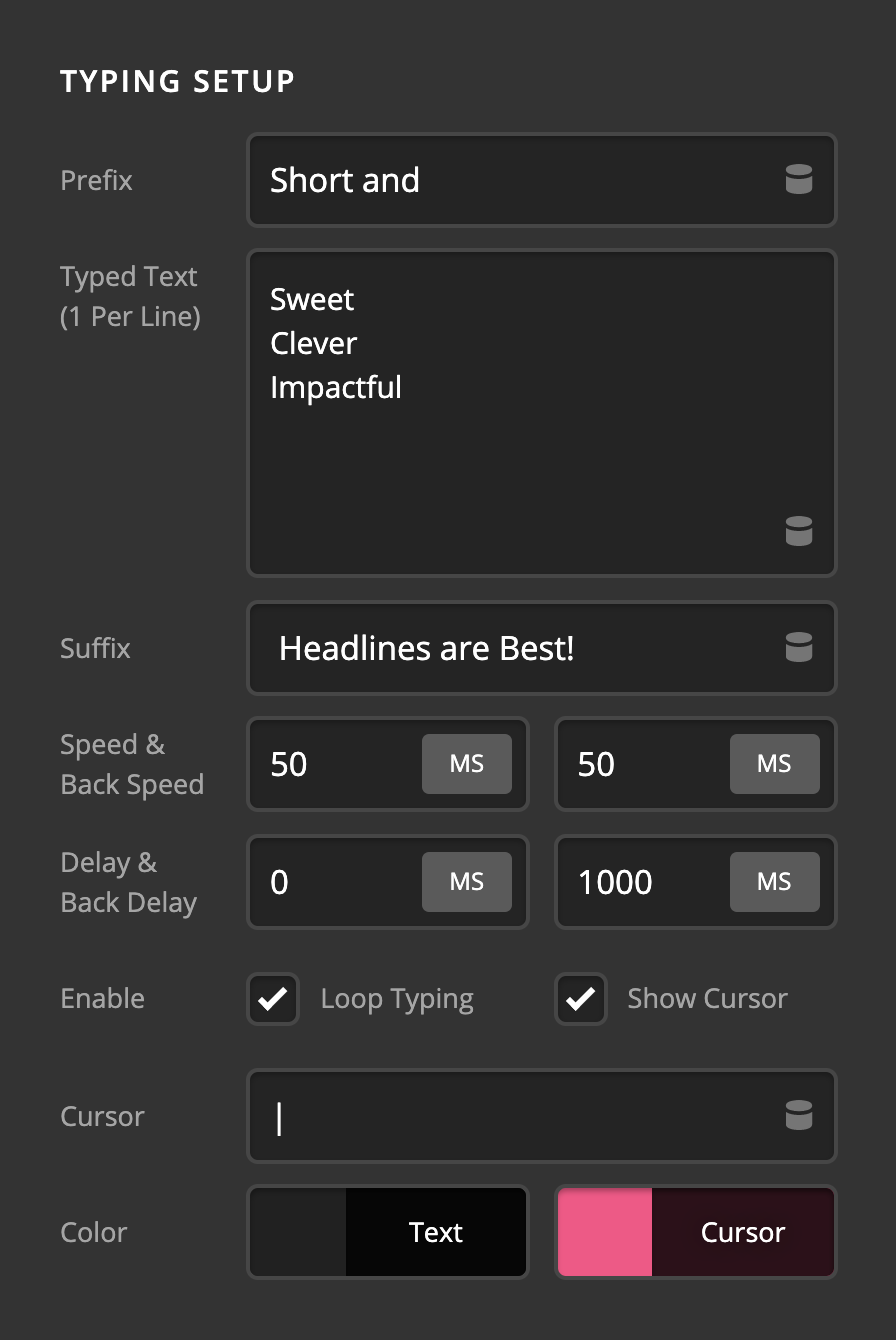Click the Cursor color button
Image resolution: width=896 pixels, height=1340 pixels.
click(742, 1232)
